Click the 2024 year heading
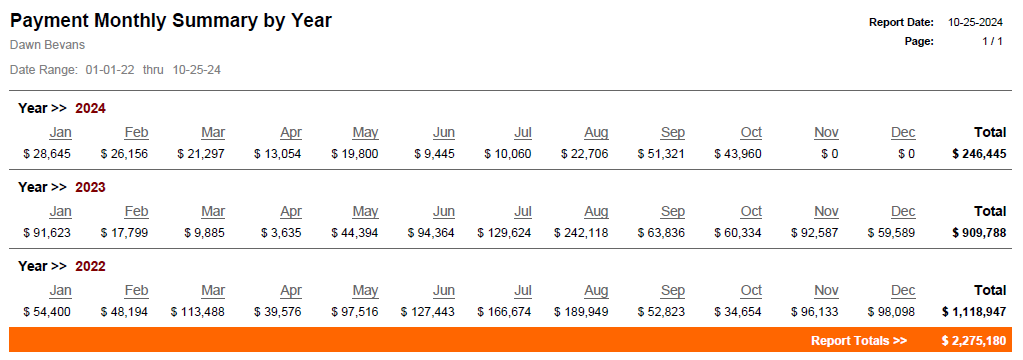Viewport: 1023px width, 360px height. [x=90, y=108]
